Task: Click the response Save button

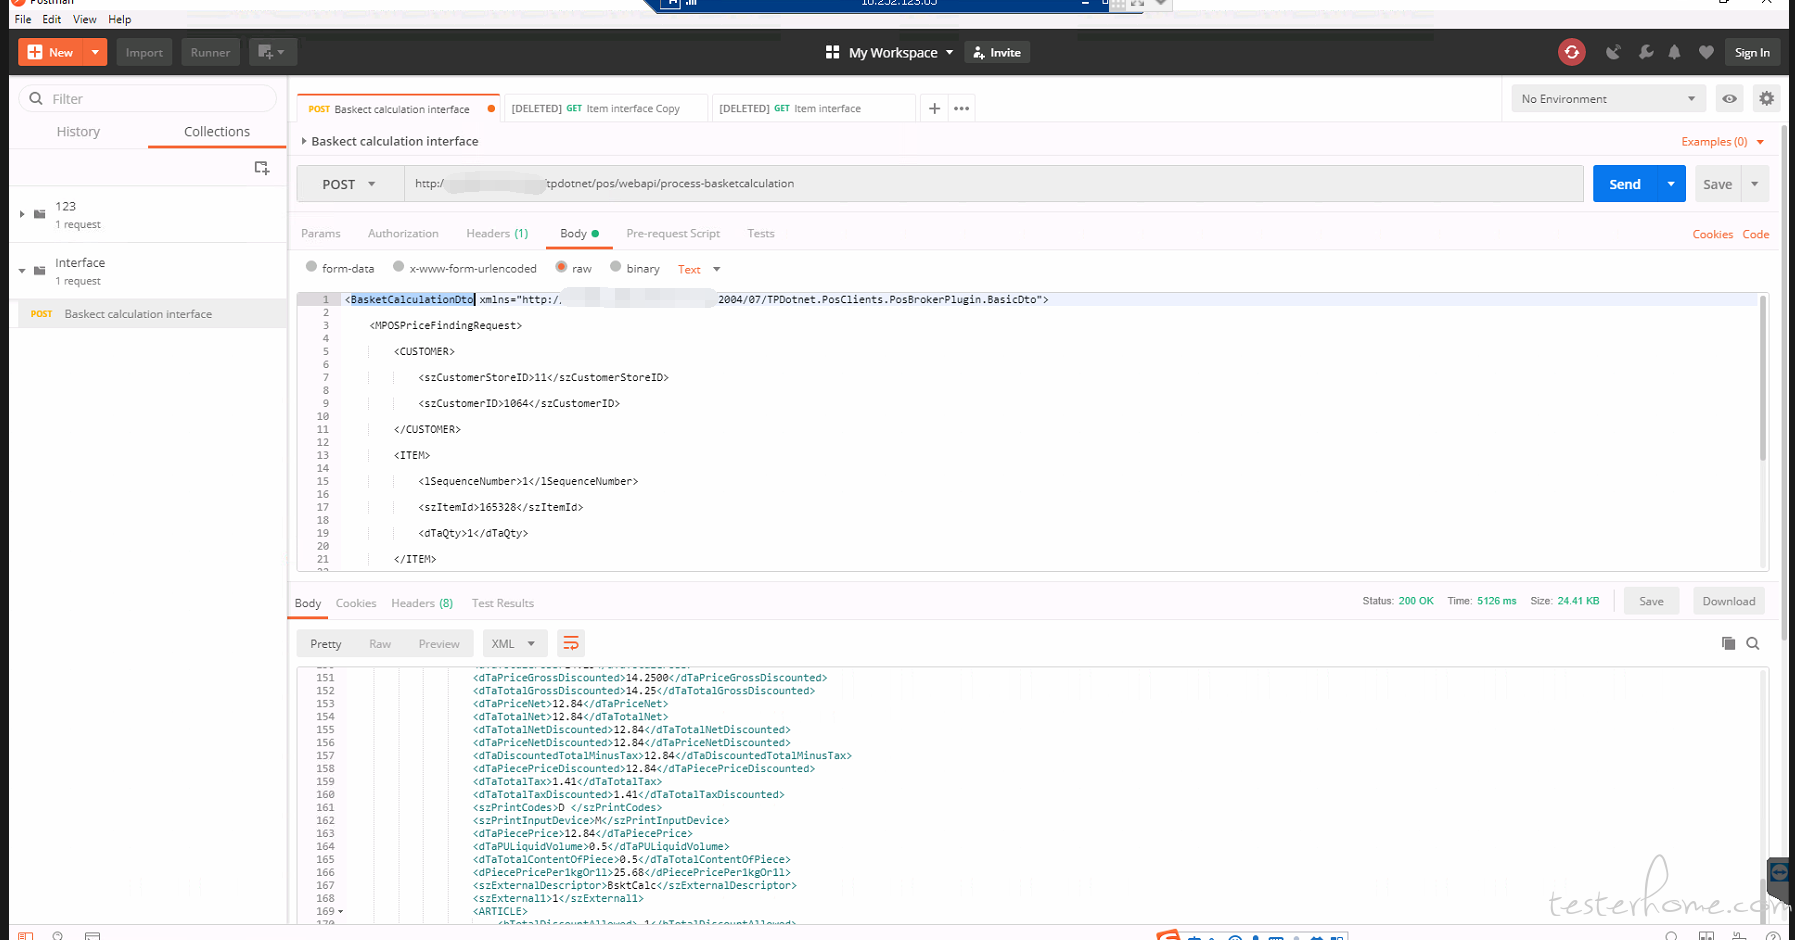Action: [x=1651, y=601]
